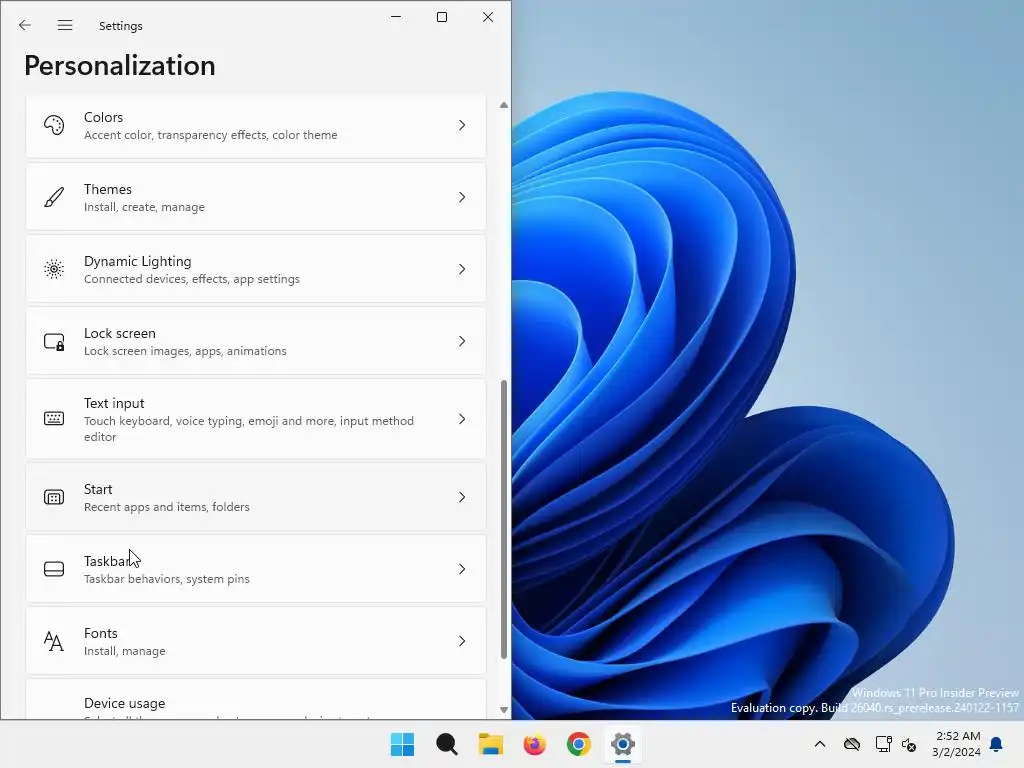Click the Colors palette icon
The height and width of the screenshot is (768, 1024).
(x=54, y=125)
